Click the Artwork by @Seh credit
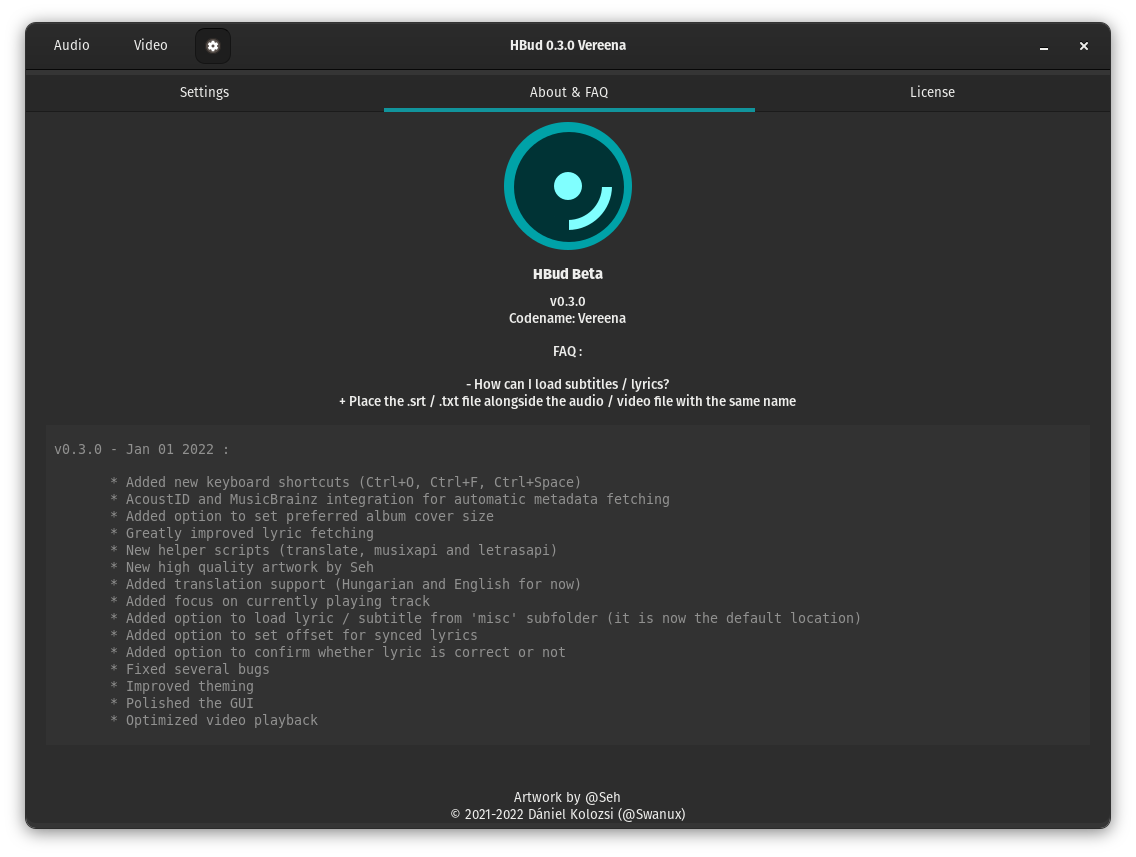The height and width of the screenshot is (857, 1136). coord(567,797)
